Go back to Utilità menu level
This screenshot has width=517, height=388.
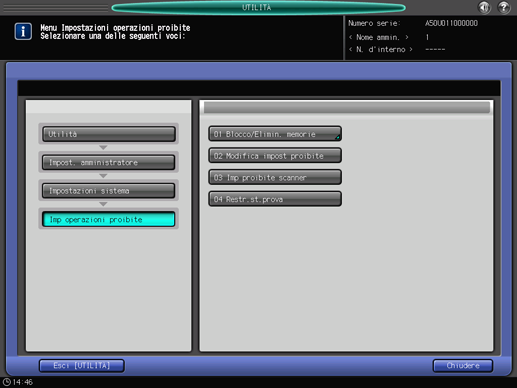[x=109, y=134]
